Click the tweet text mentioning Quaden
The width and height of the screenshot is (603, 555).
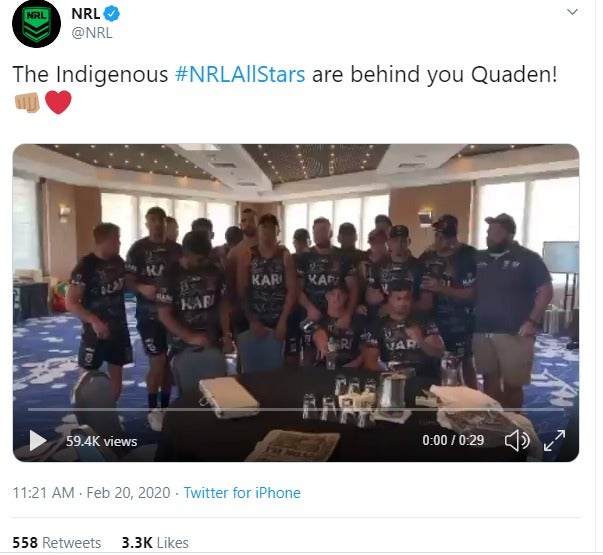[x=285, y=74]
